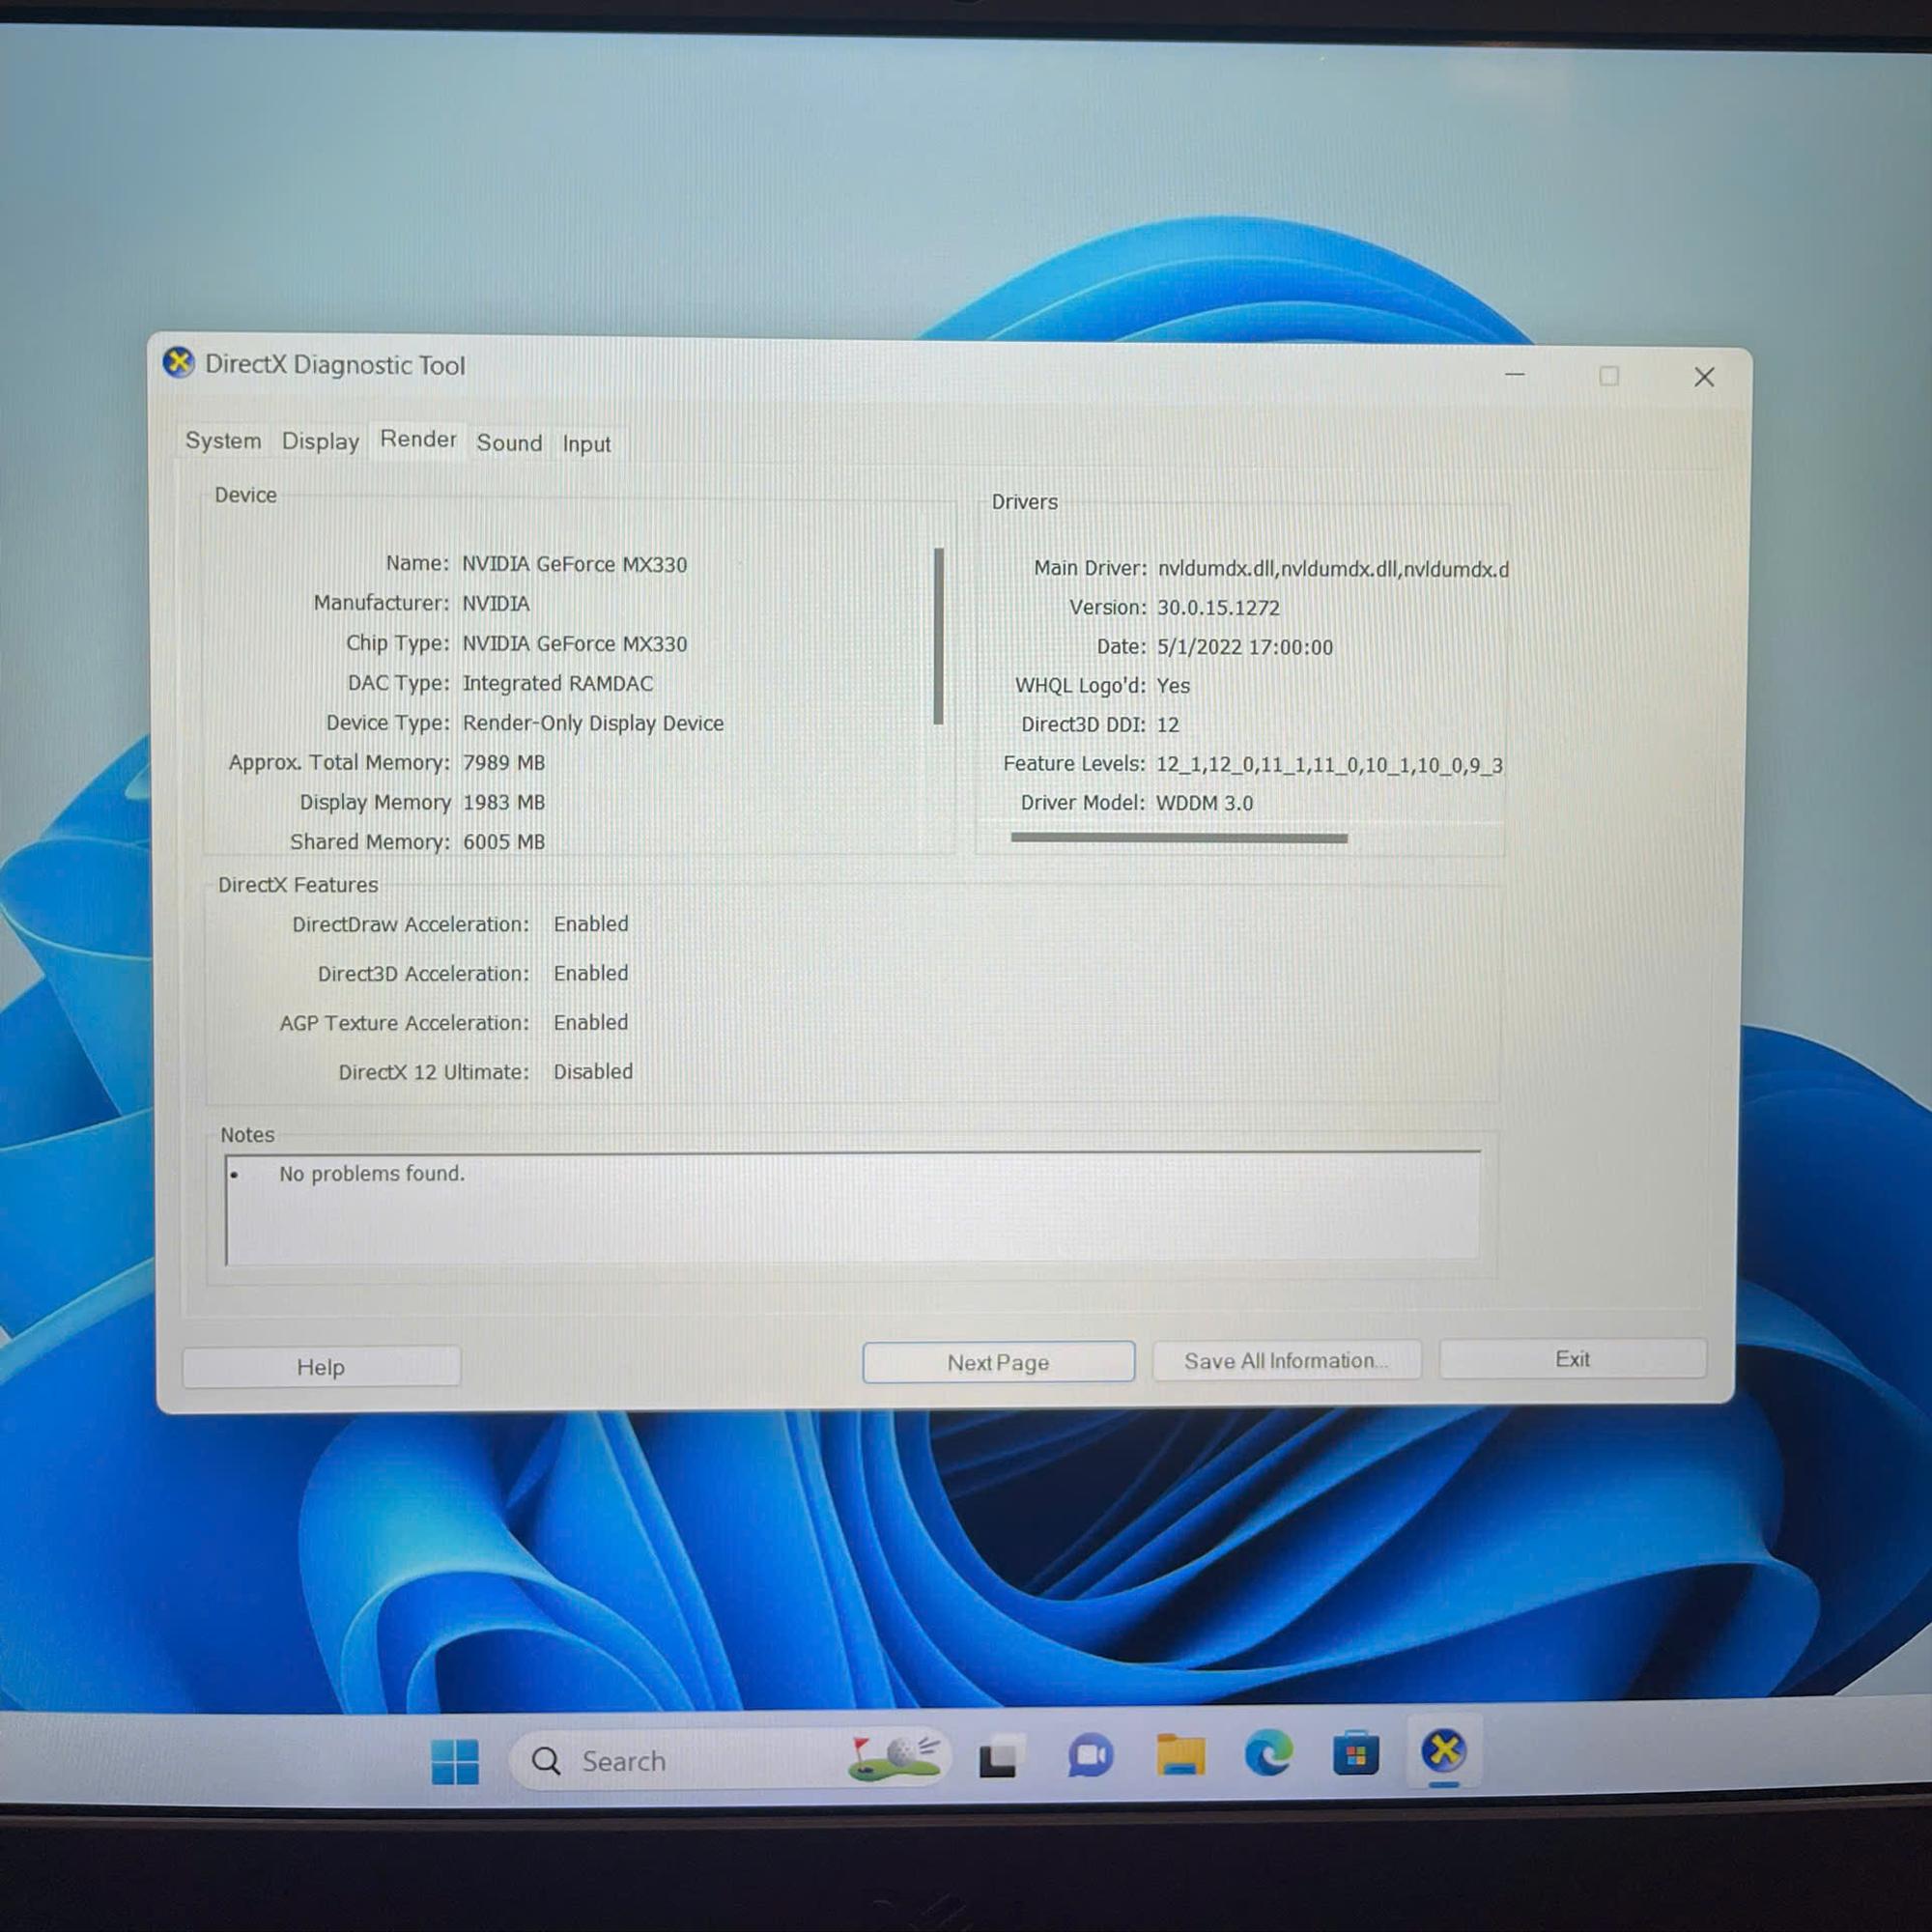The width and height of the screenshot is (1932, 1932).
Task: Click the WHQL Logo'd Yes value
Action: click(x=1173, y=686)
